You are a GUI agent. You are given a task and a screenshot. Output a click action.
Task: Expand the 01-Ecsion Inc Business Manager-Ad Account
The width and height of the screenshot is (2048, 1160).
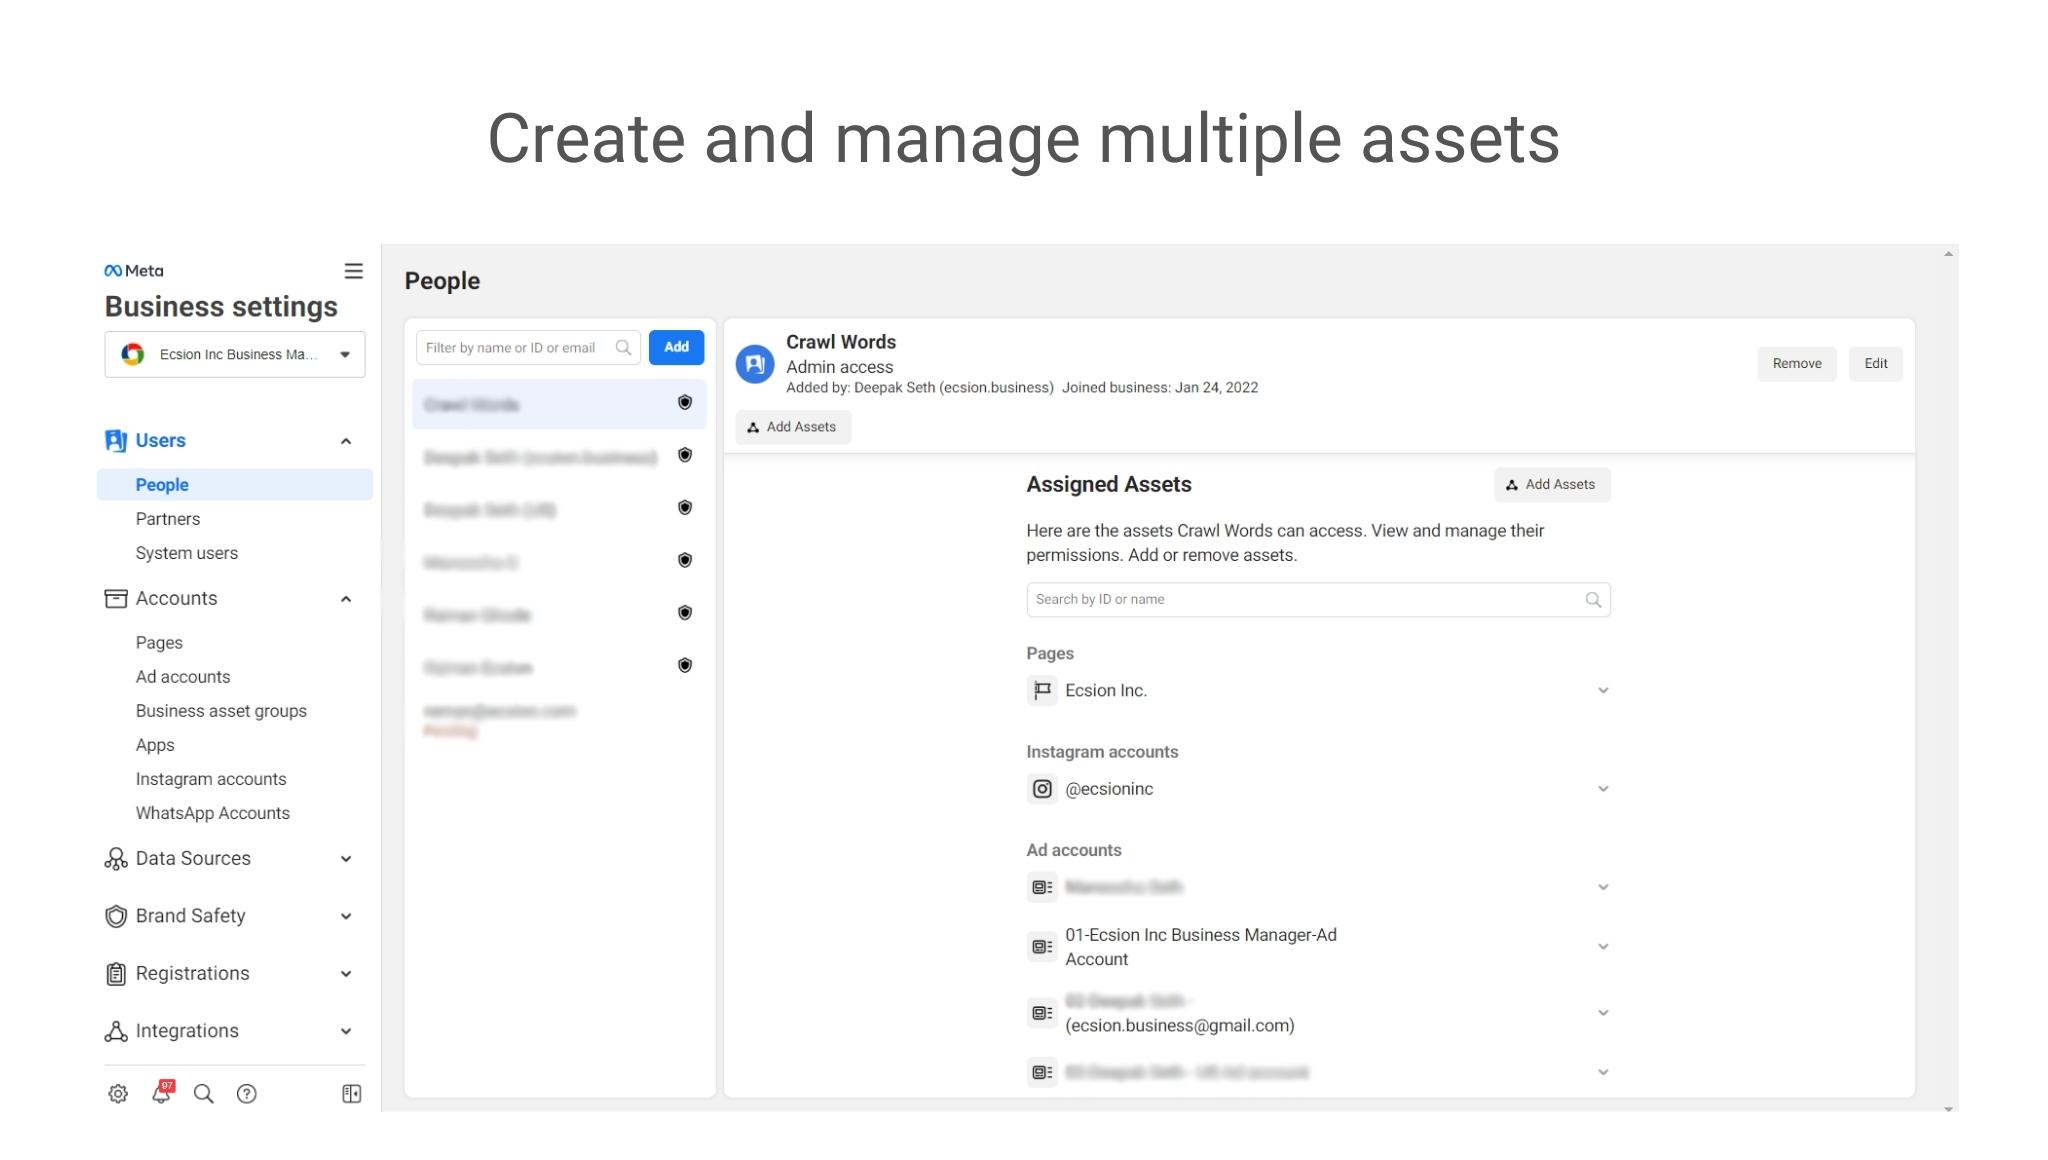(x=1601, y=946)
